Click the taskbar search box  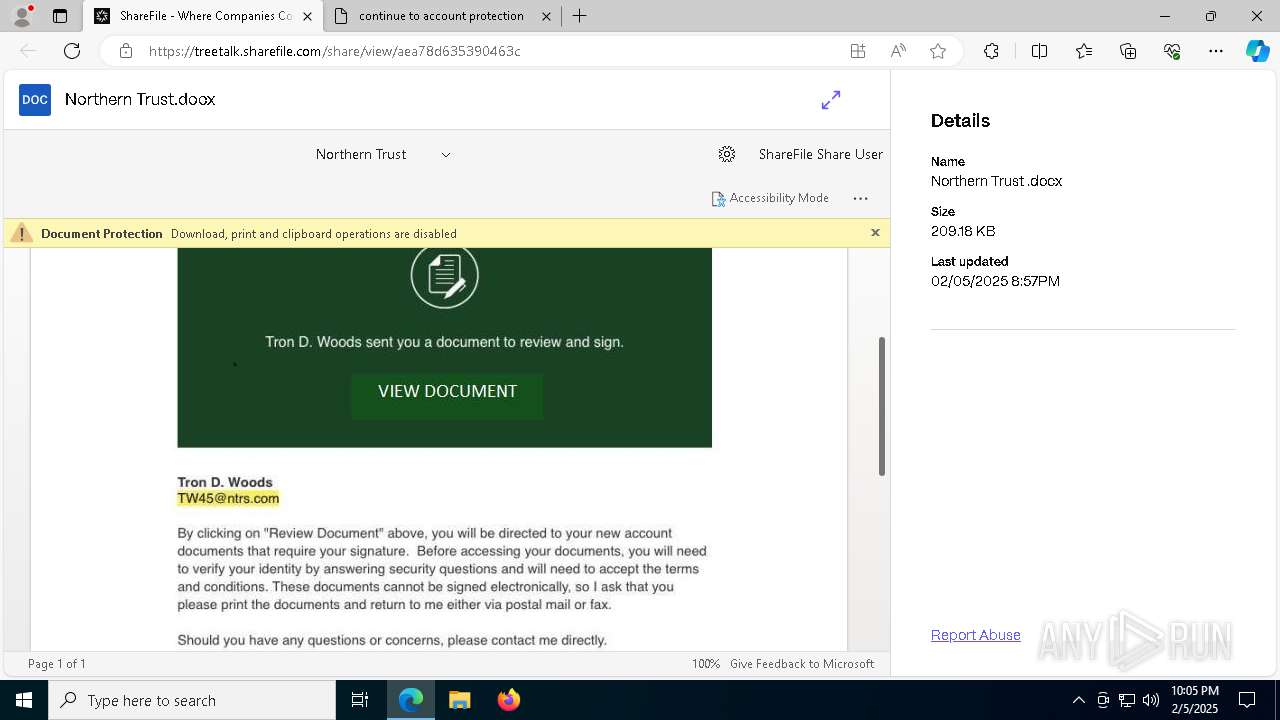[x=192, y=700]
